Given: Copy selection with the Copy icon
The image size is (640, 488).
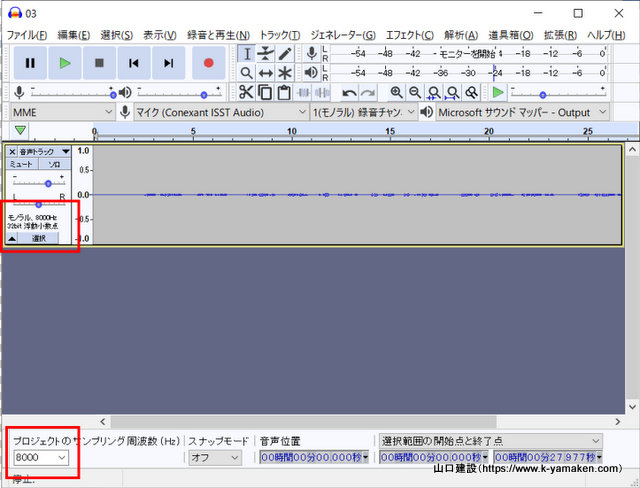Looking at the screenshot, I should 265,93.
